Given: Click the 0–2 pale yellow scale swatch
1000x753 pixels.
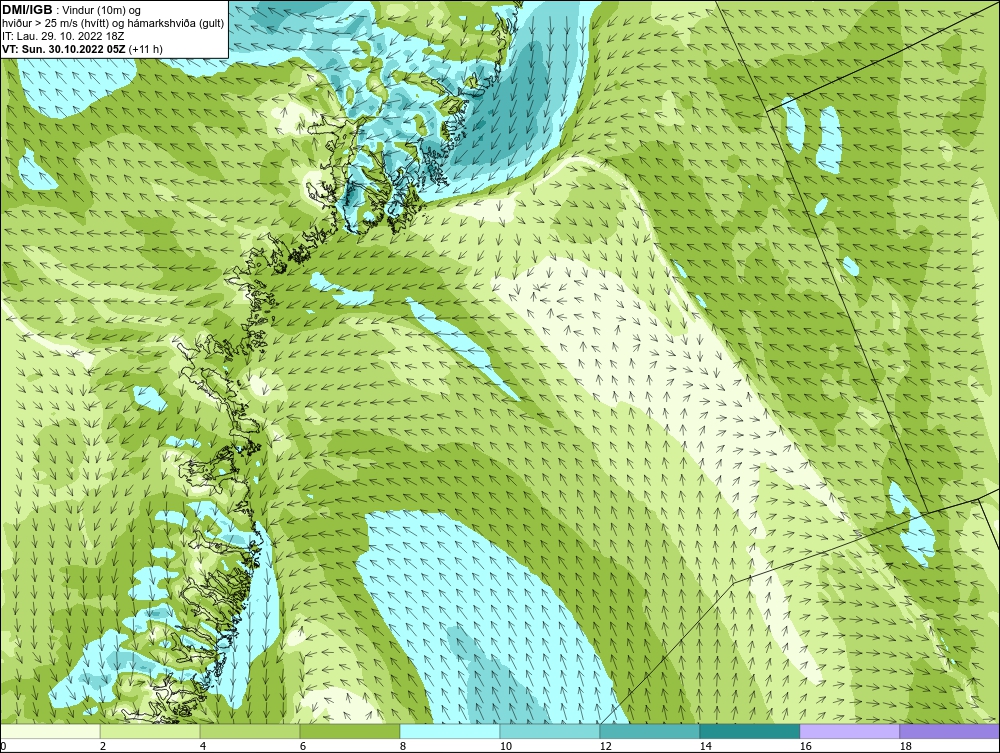Looking at the screenshot, I should tap(50, 731).
